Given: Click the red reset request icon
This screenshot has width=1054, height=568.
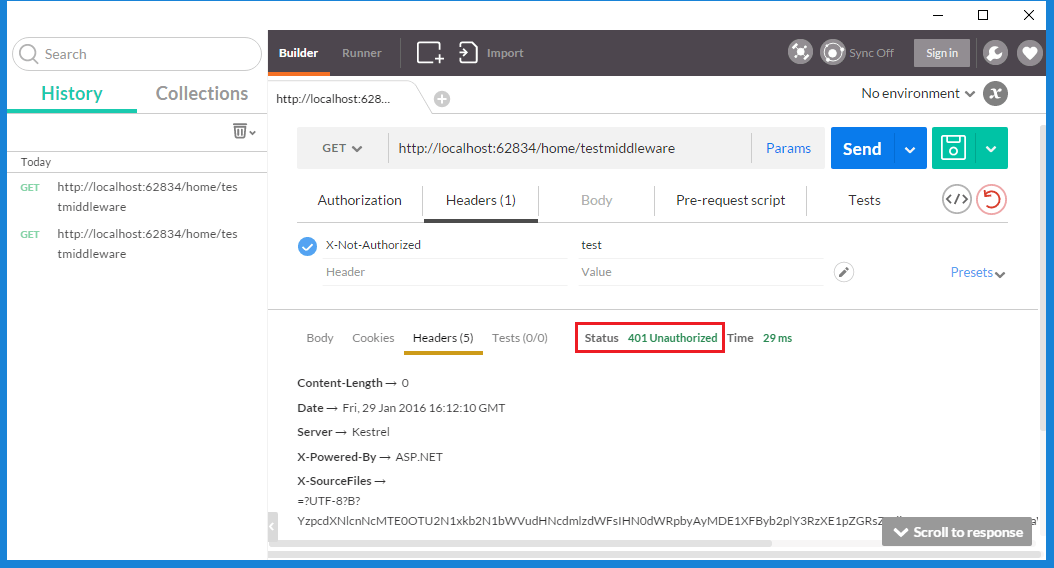Looking at the screenshot, I should (991, 200).
